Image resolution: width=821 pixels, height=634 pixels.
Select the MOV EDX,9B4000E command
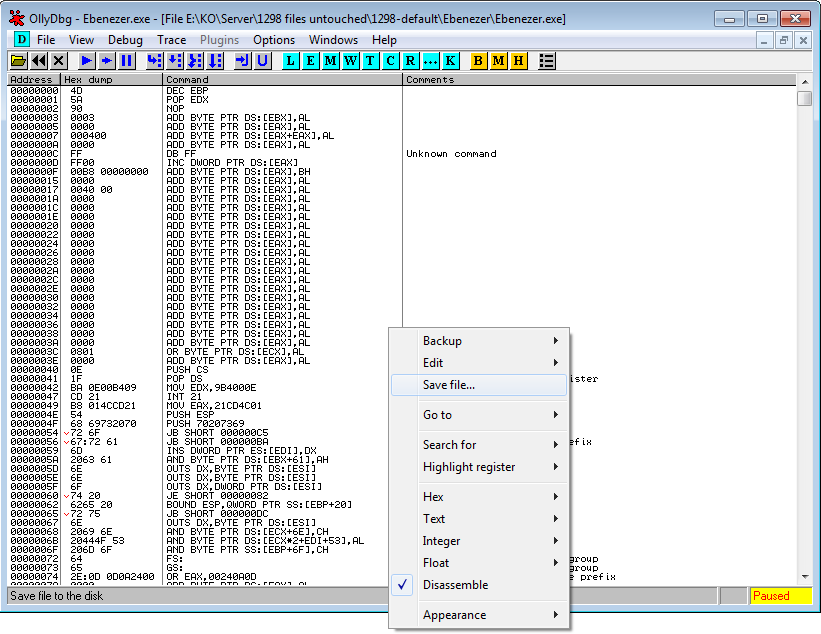tap(211, 387)
